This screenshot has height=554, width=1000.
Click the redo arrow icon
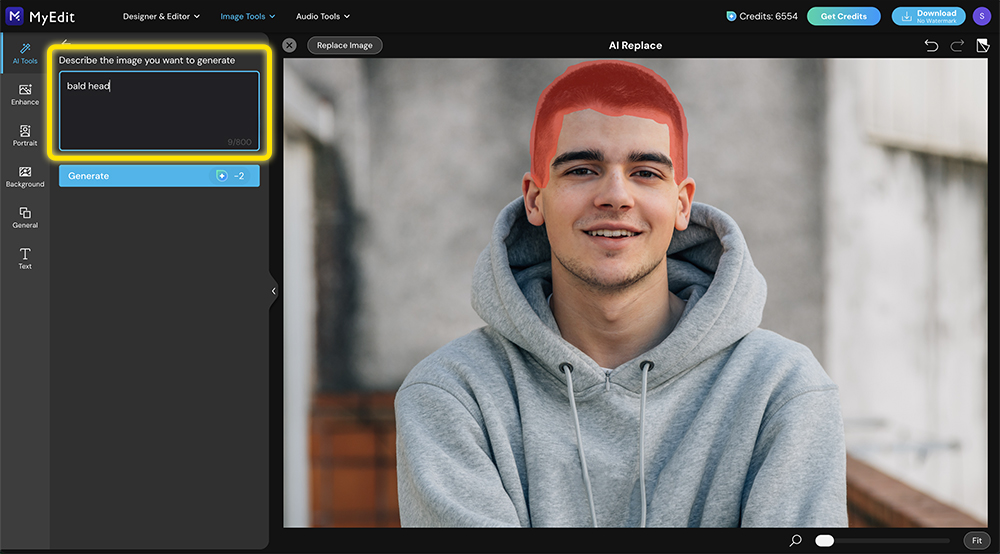[957, 46]
